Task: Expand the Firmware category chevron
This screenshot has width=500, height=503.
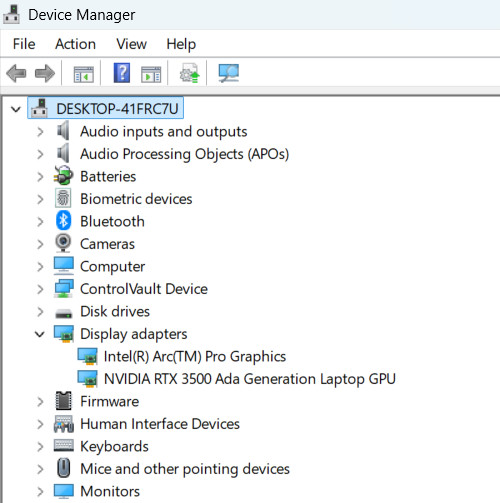Action: click(x=40, y=402)
